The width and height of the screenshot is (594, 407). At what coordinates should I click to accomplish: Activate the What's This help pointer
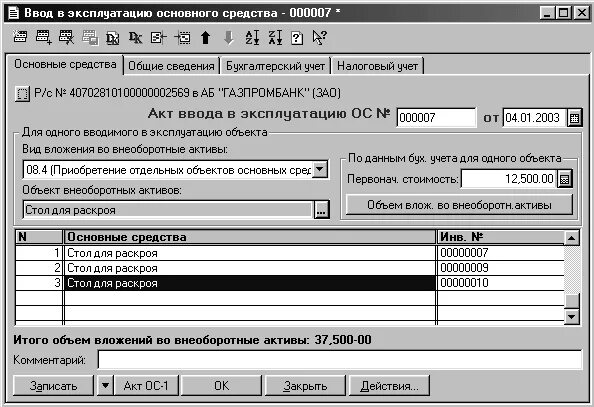coord(319,38)
